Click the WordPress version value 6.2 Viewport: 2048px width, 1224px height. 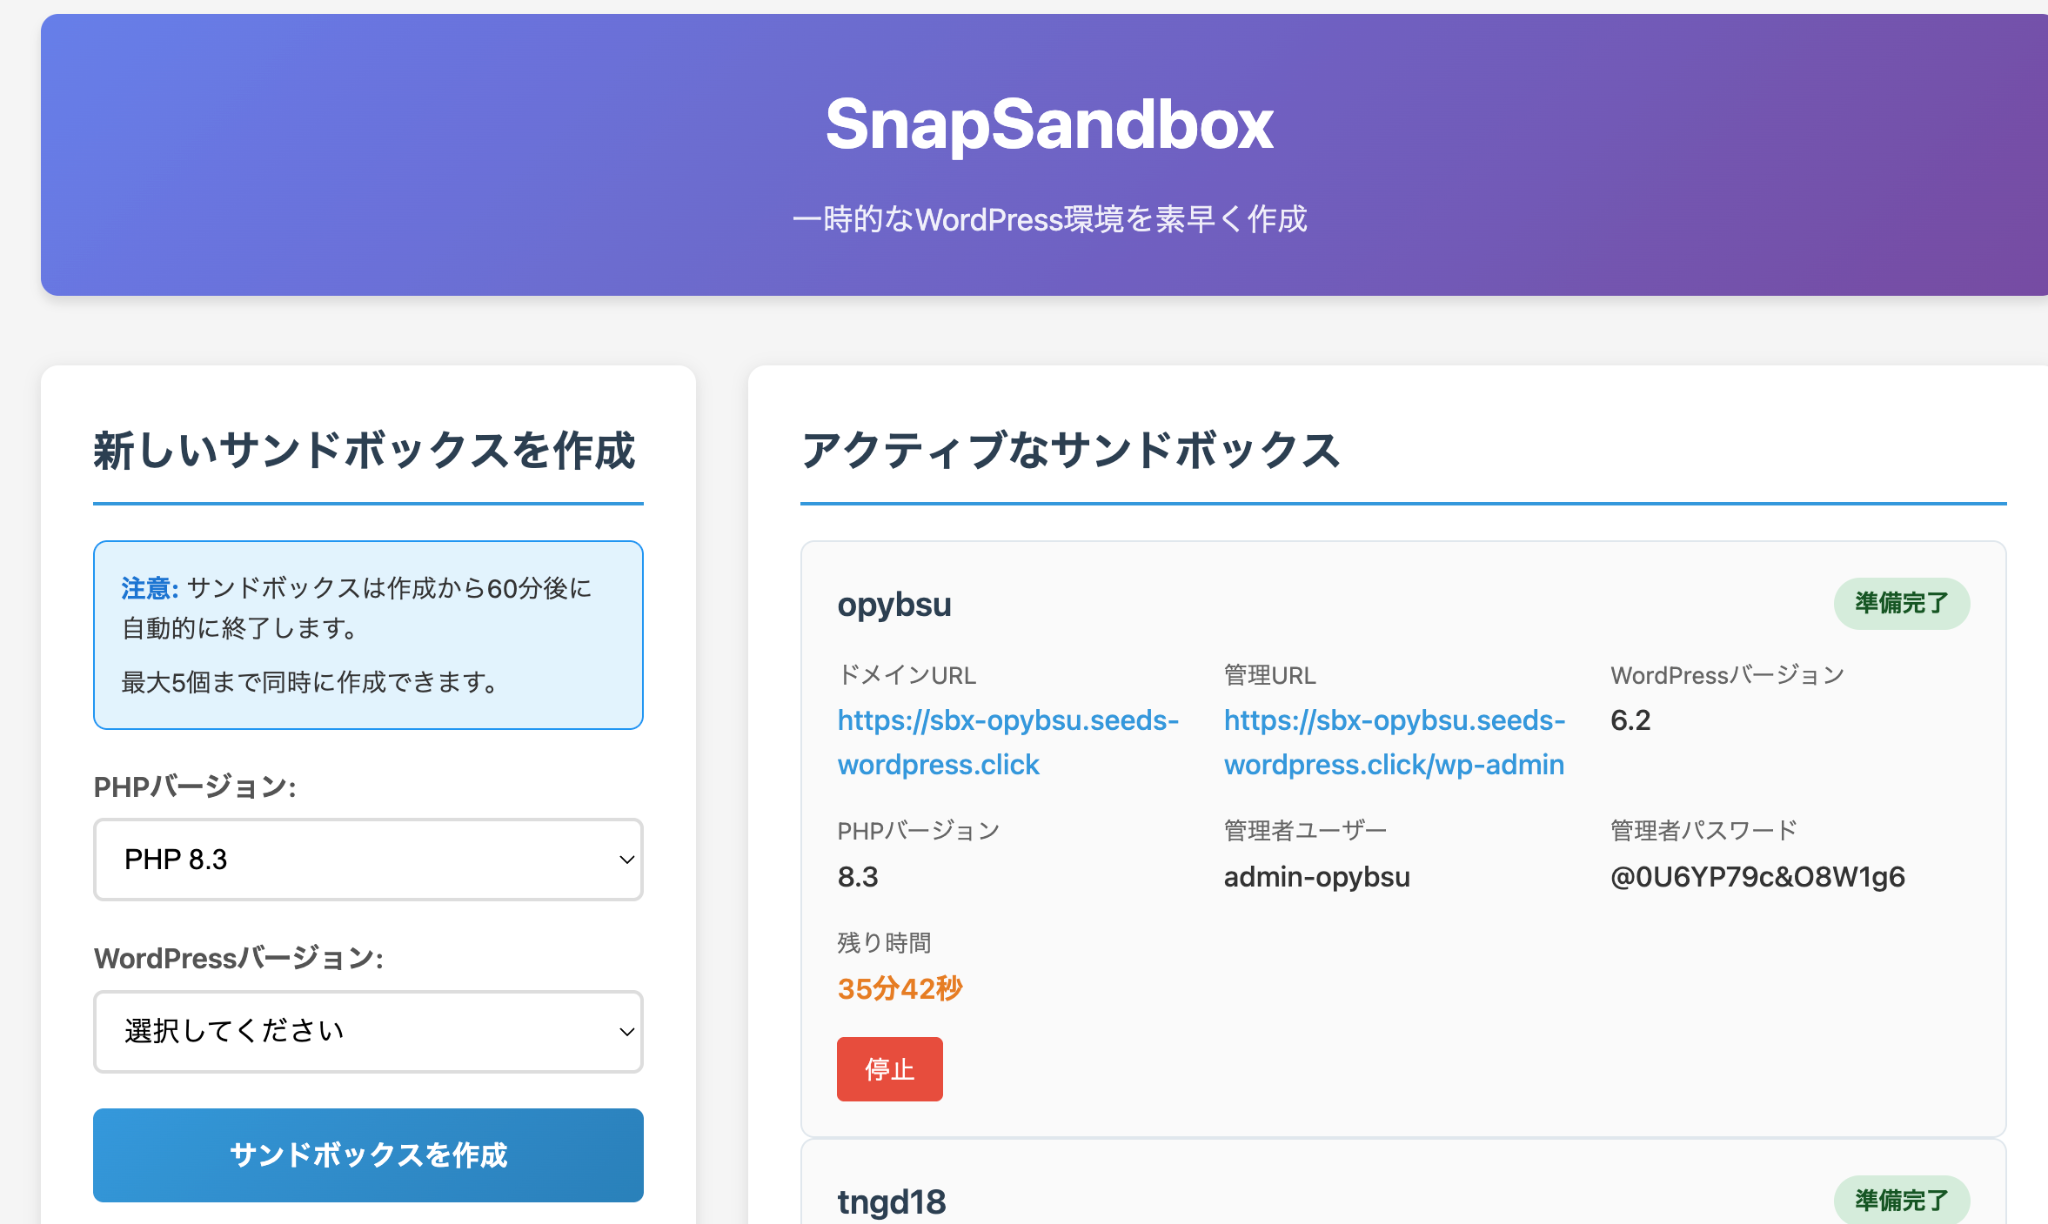coord(1630,721)
